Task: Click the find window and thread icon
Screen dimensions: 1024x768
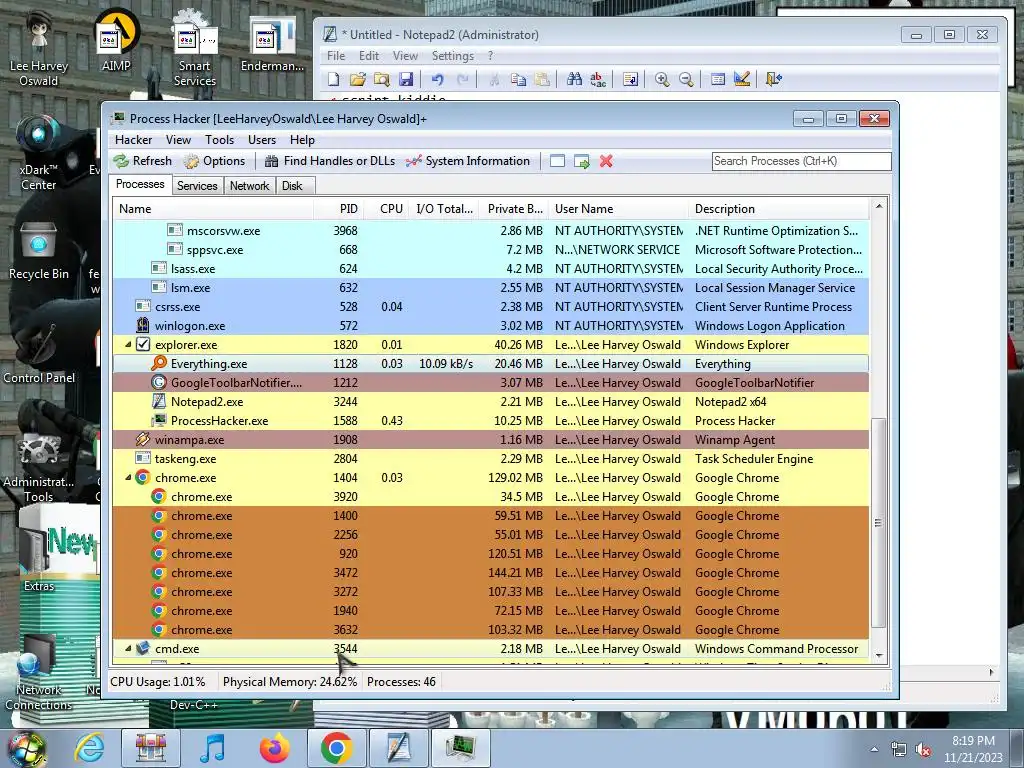Action: (581, 161)
